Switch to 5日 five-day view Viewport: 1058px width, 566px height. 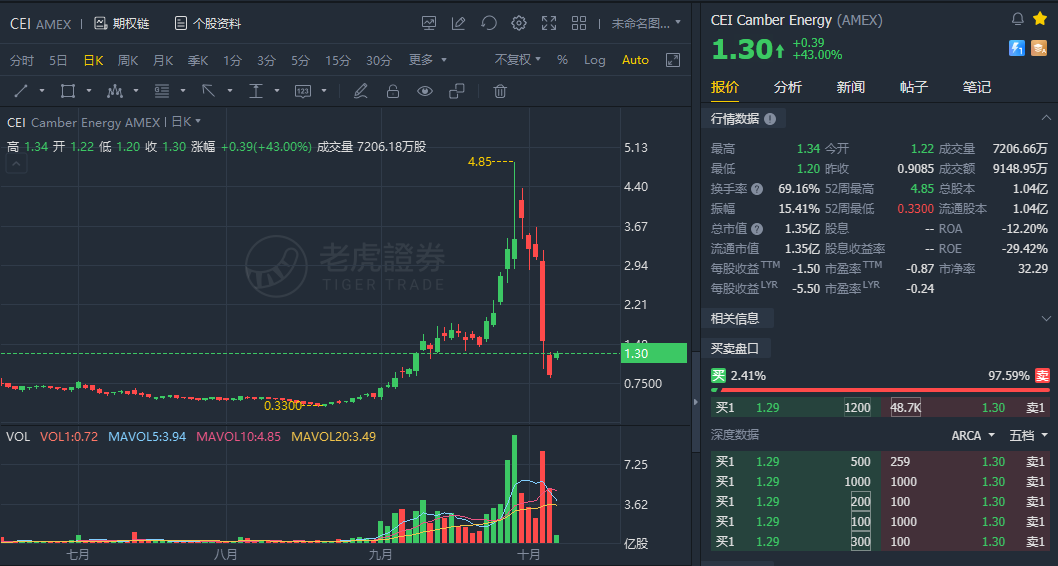58,60
